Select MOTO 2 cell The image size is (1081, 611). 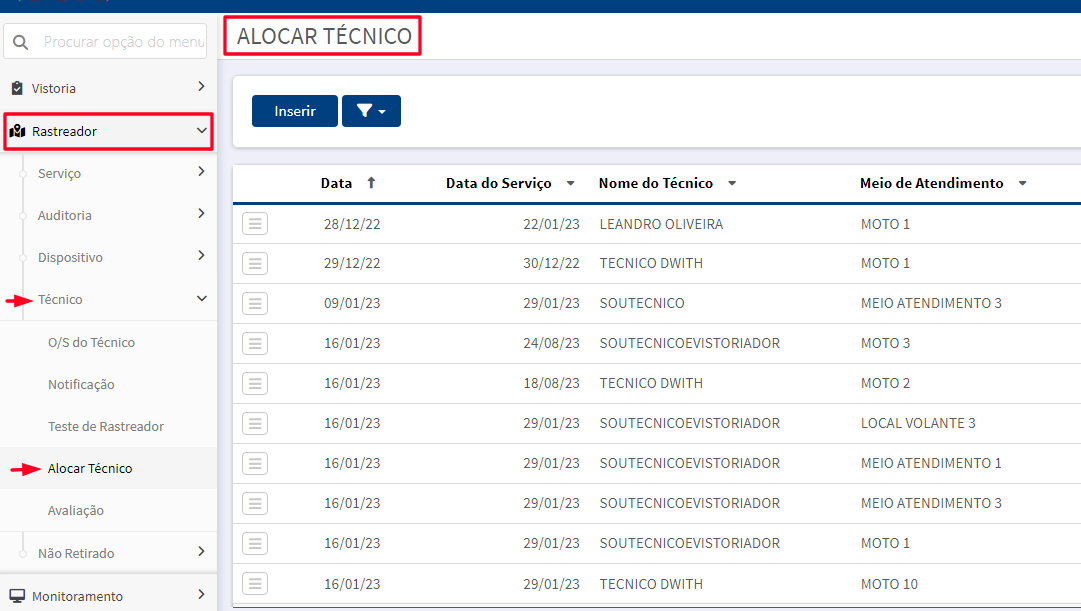pyautogui.click(x=885, y=383)
